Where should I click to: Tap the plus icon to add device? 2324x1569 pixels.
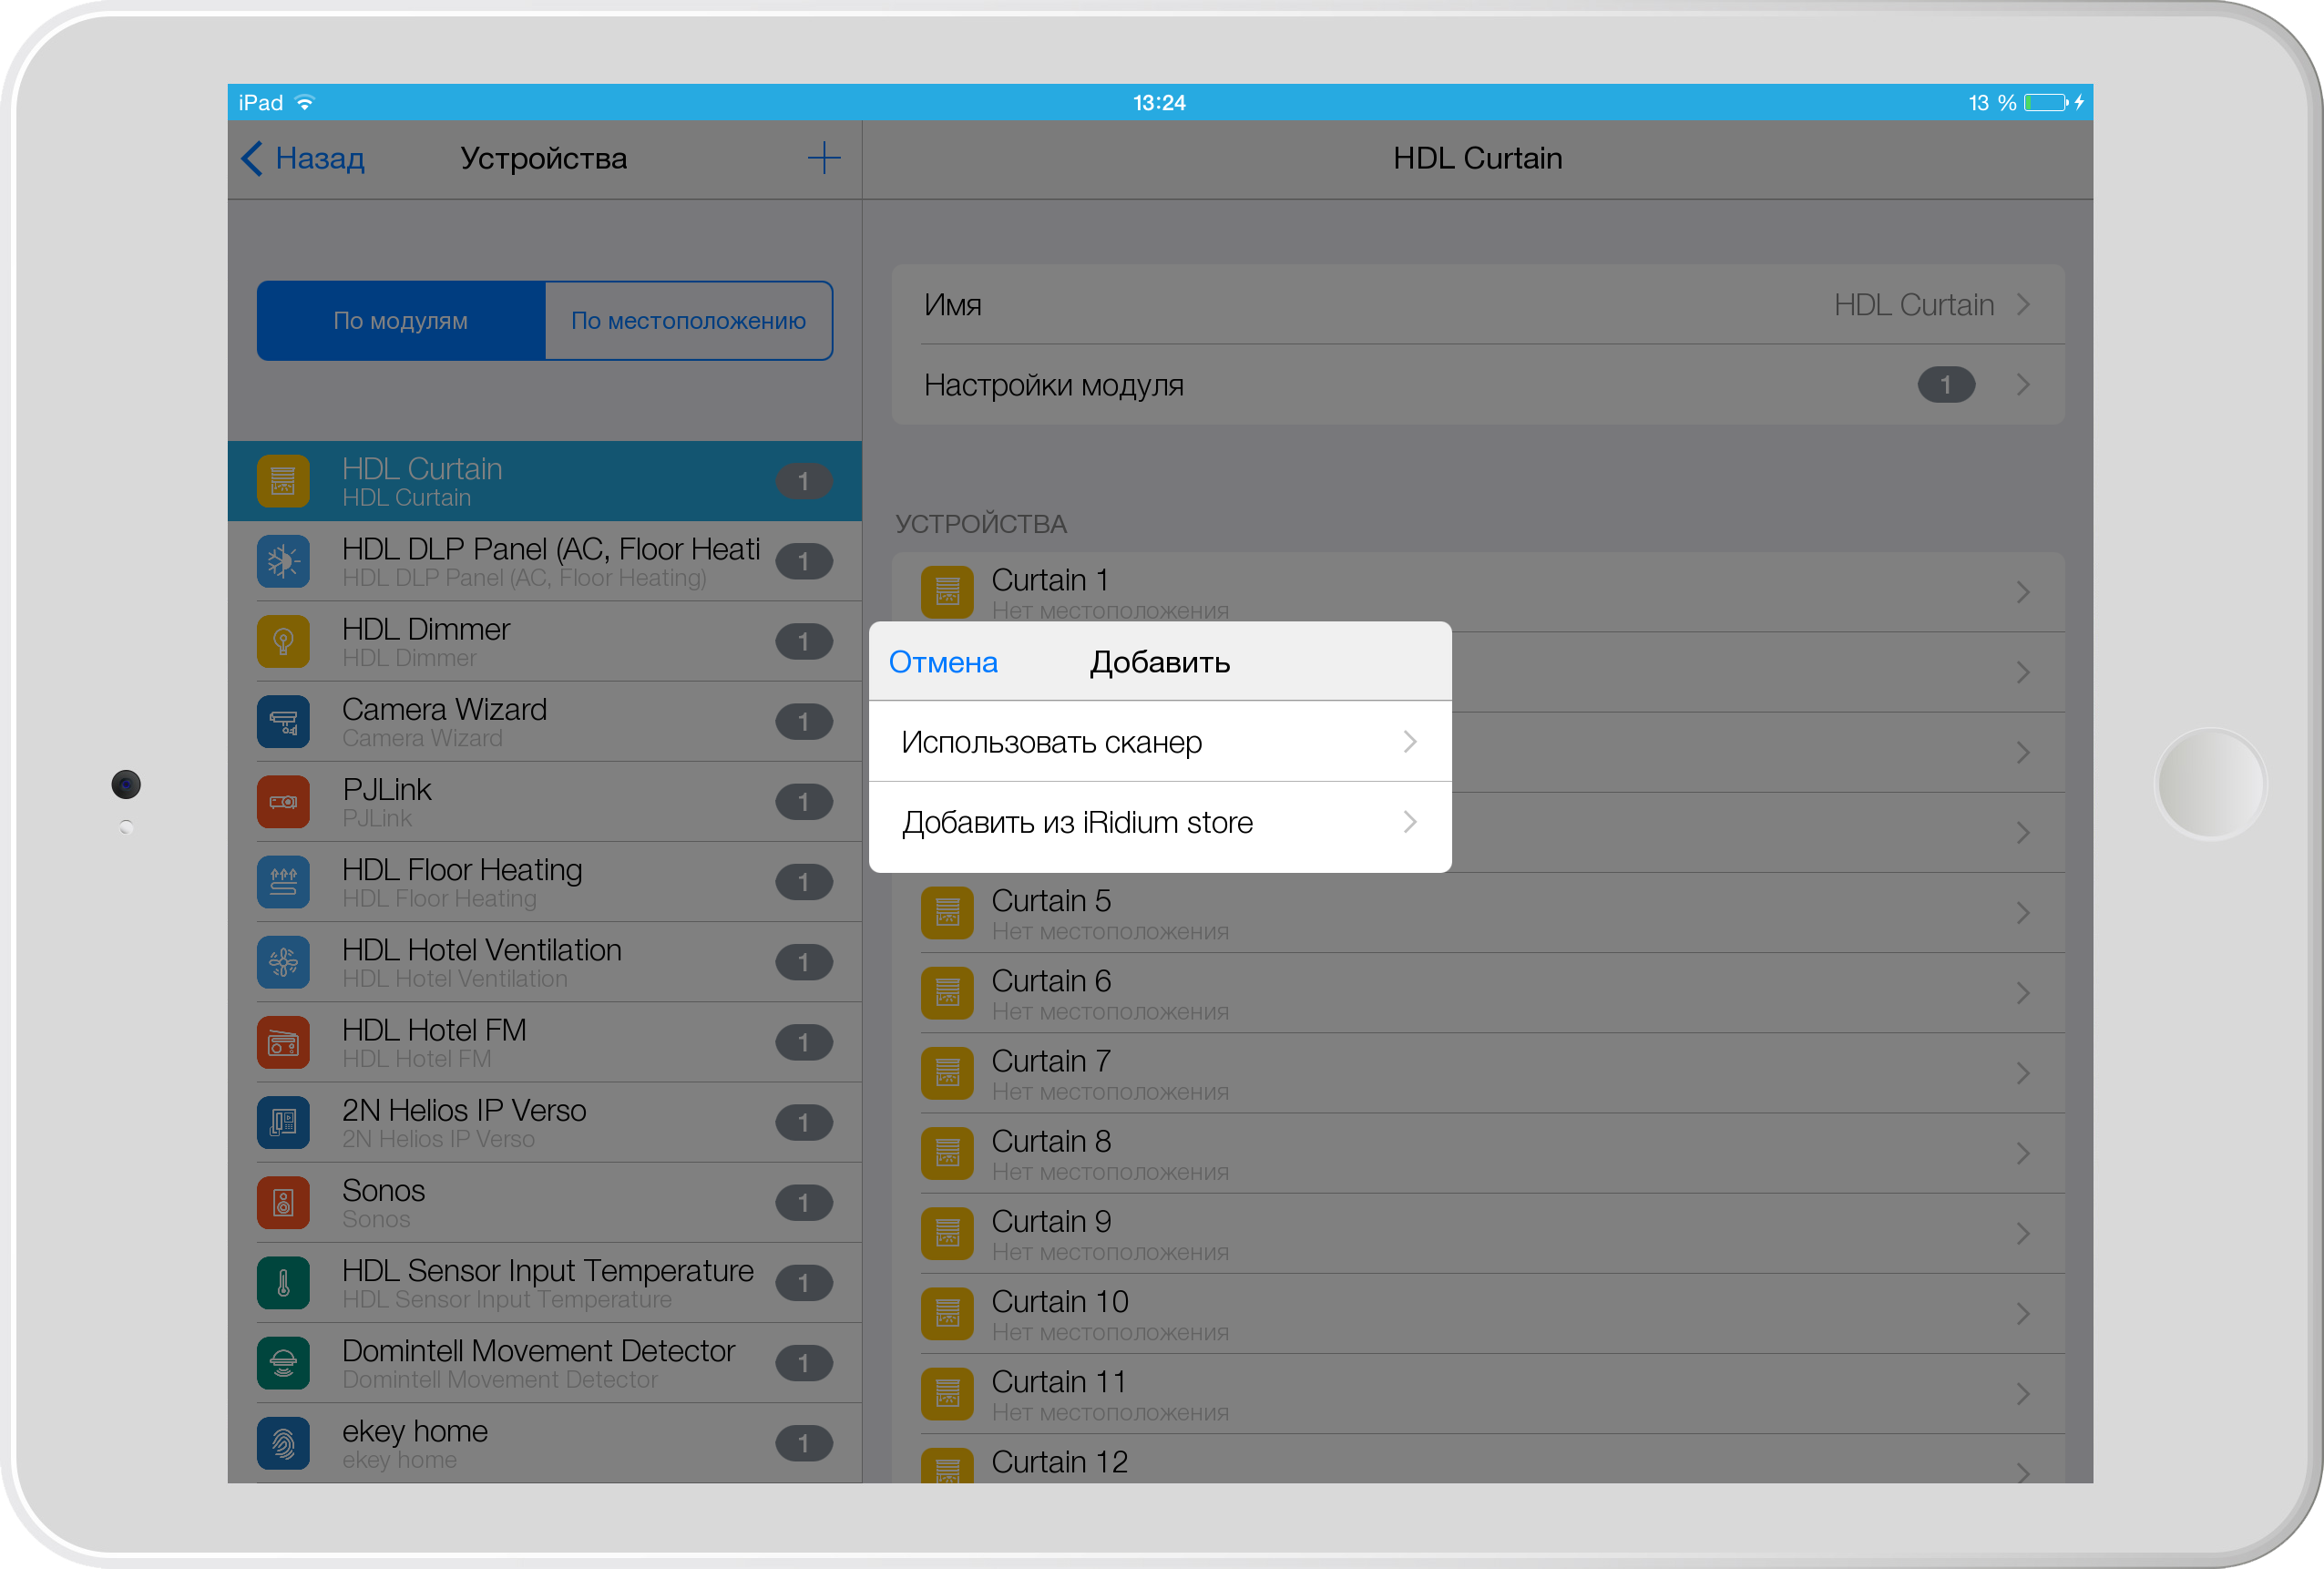pos(823,158)
